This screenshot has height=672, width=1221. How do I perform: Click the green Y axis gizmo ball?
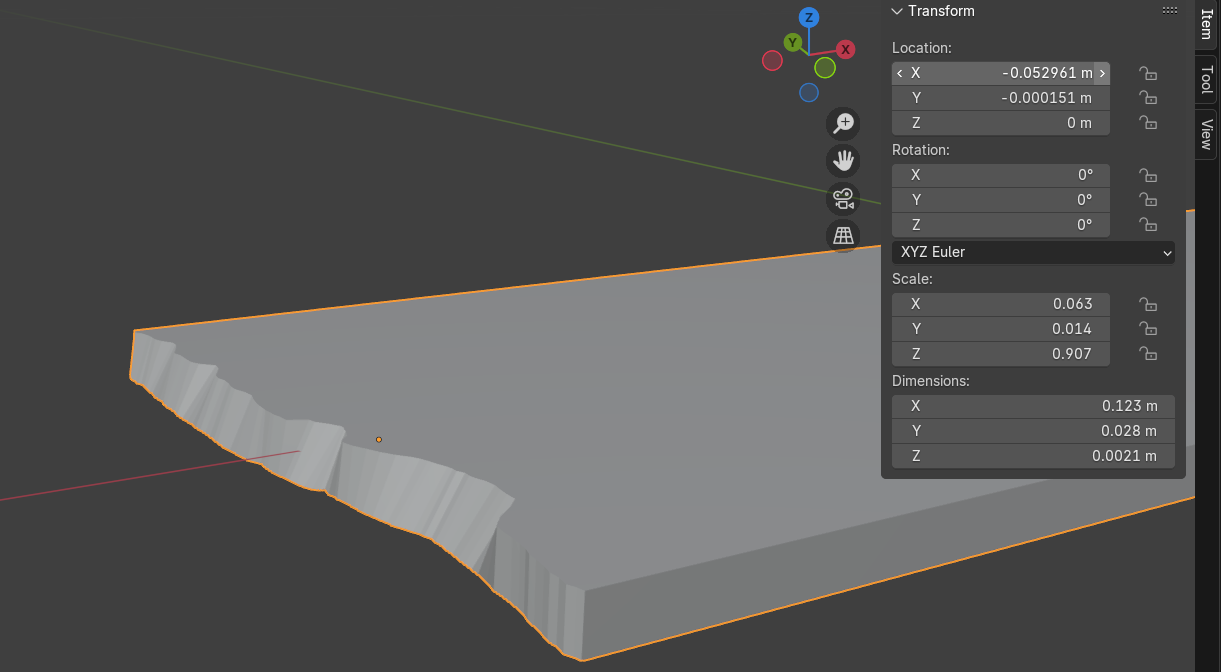click(792, 42)
